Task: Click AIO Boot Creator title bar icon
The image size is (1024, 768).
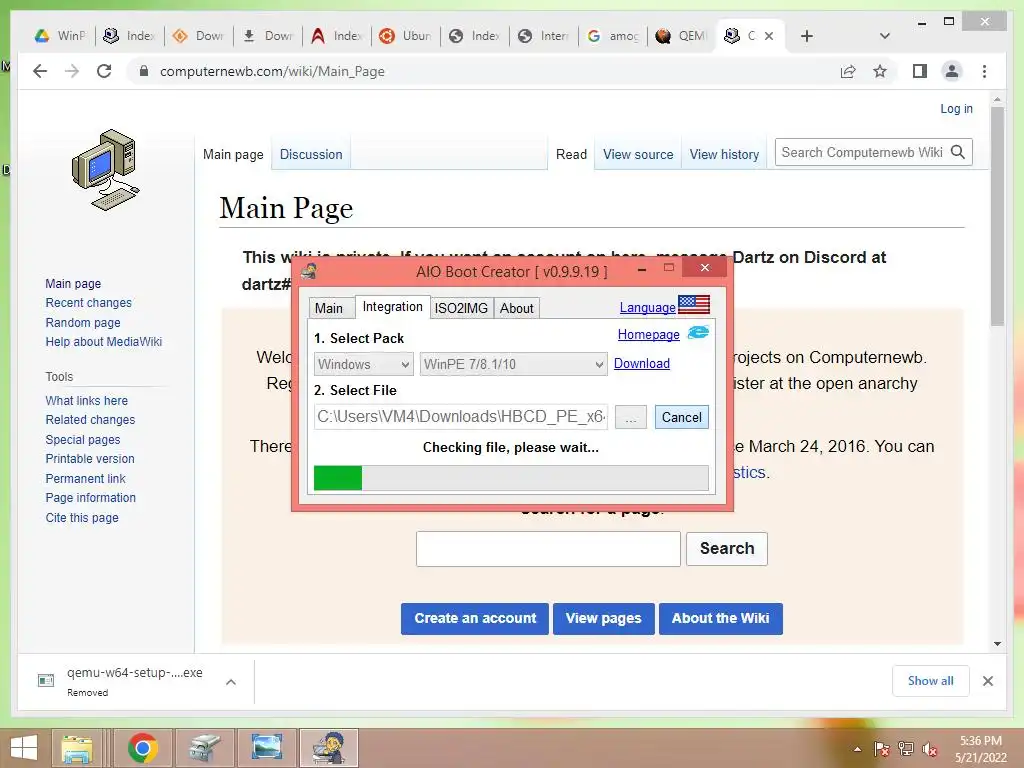Action: tap(309, 271)
